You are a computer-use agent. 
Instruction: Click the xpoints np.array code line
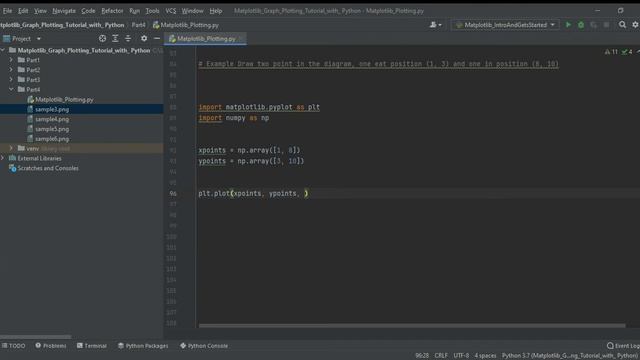pos(249,150)
